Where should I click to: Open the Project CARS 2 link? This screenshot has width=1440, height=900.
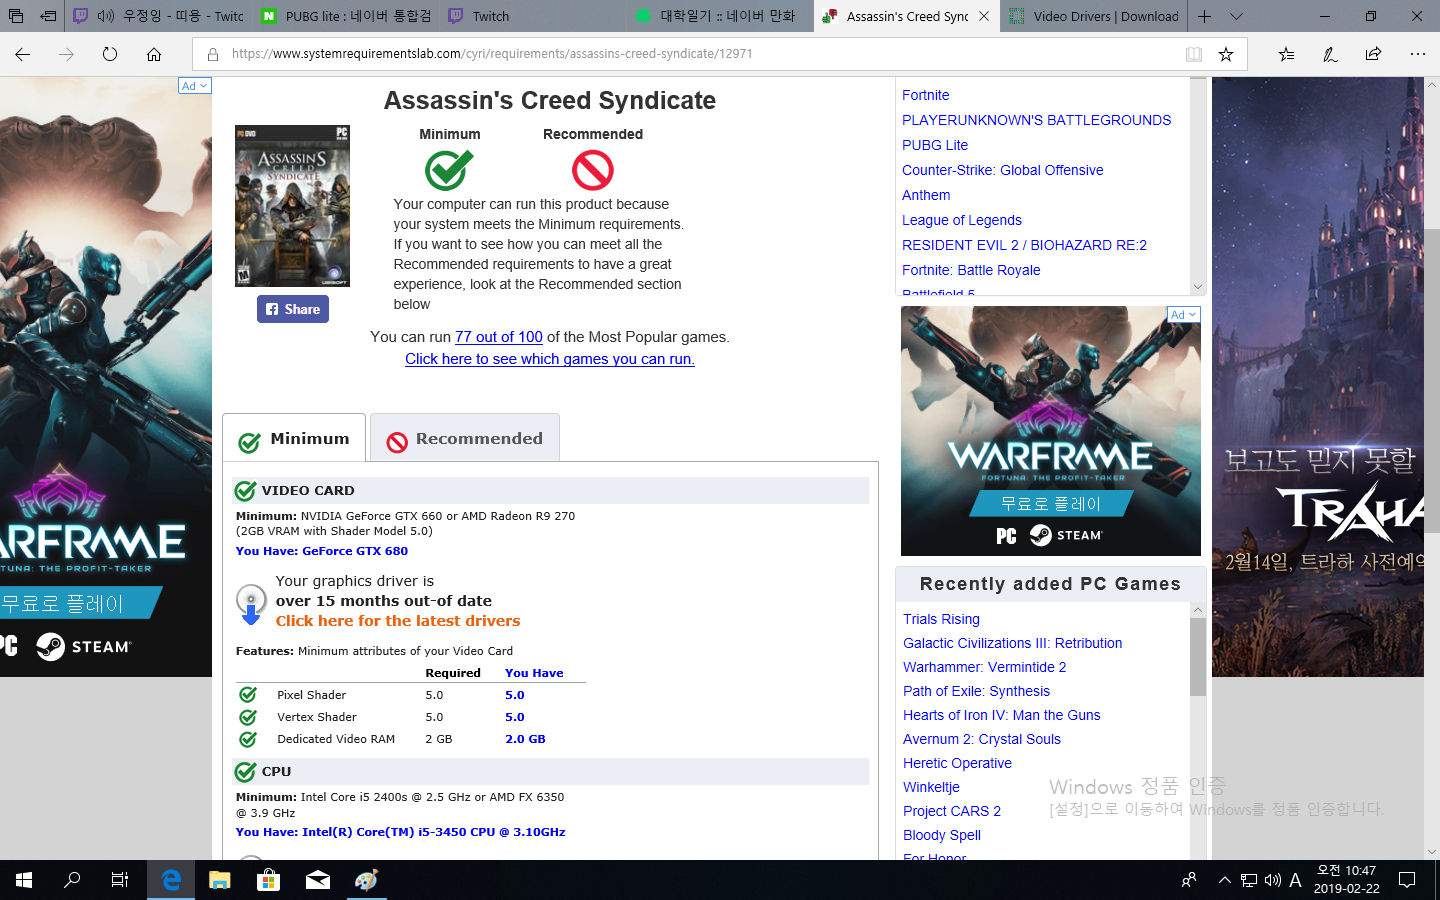pos(952,811)
